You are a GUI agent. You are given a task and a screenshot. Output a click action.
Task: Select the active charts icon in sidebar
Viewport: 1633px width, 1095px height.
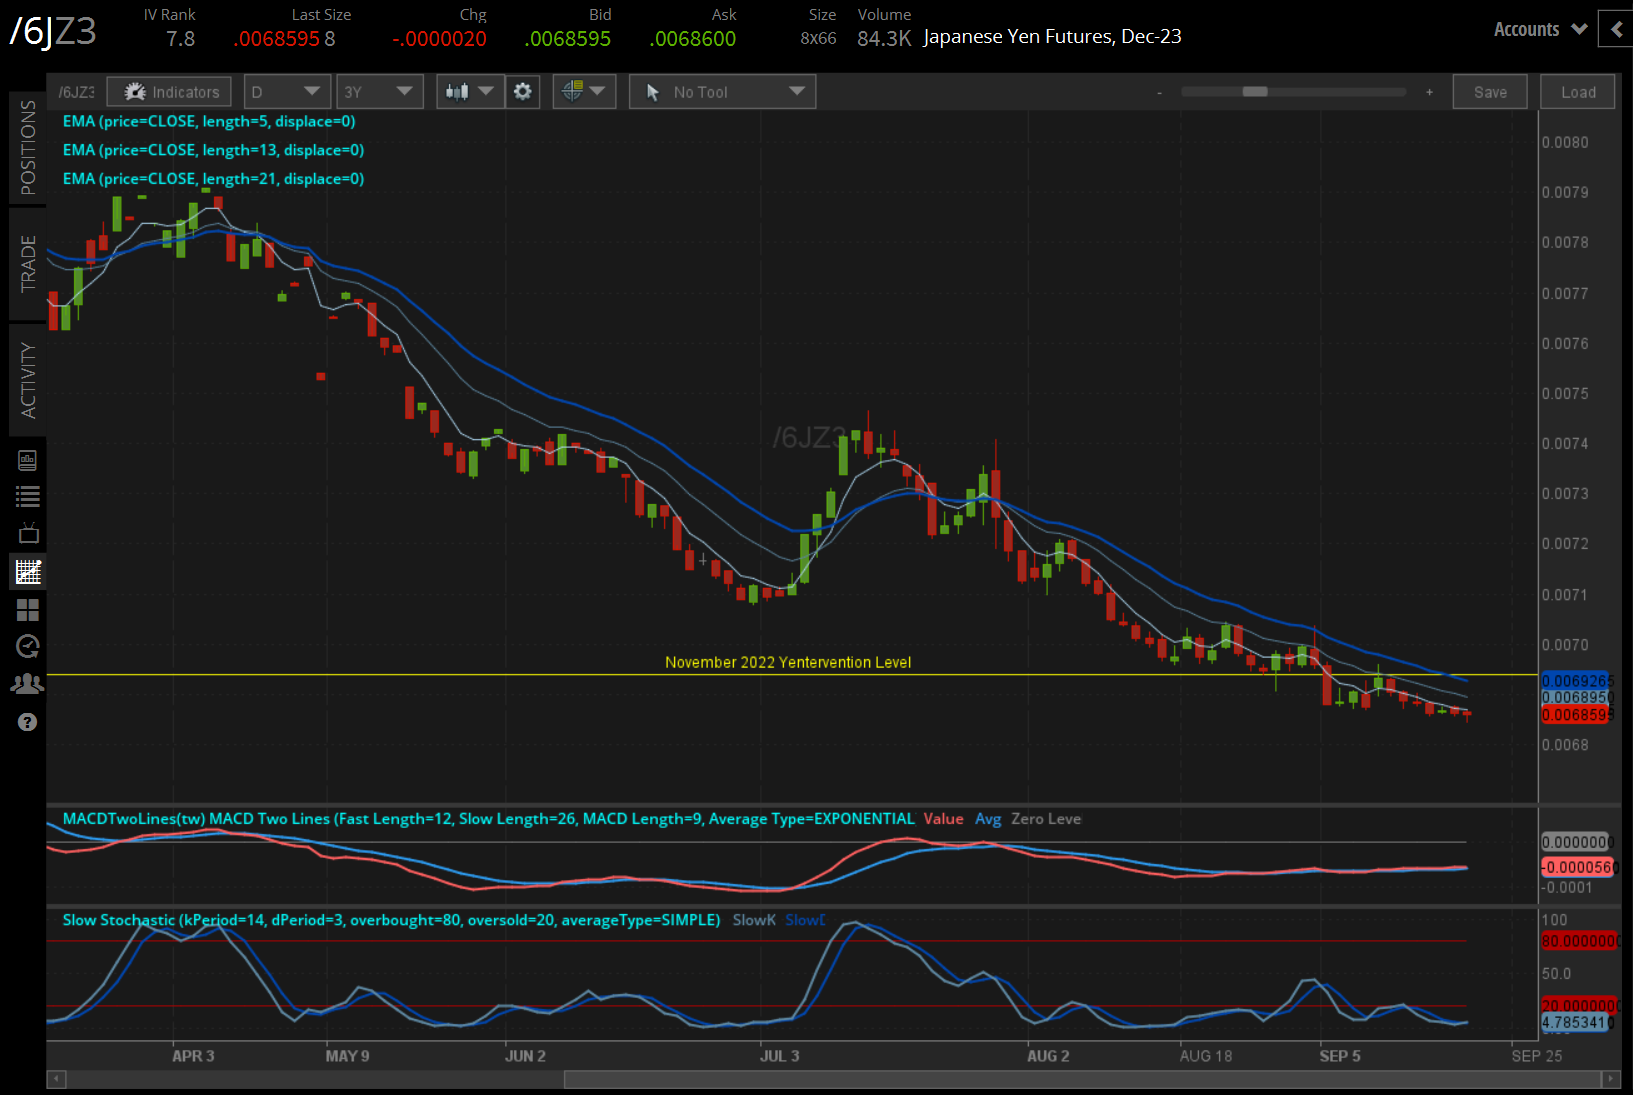click(28, 572)
